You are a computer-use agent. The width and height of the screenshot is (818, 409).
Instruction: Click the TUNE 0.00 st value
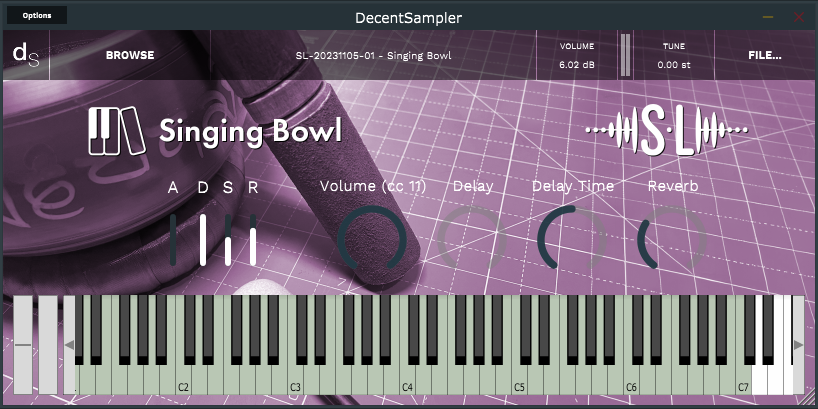point(673,65)
